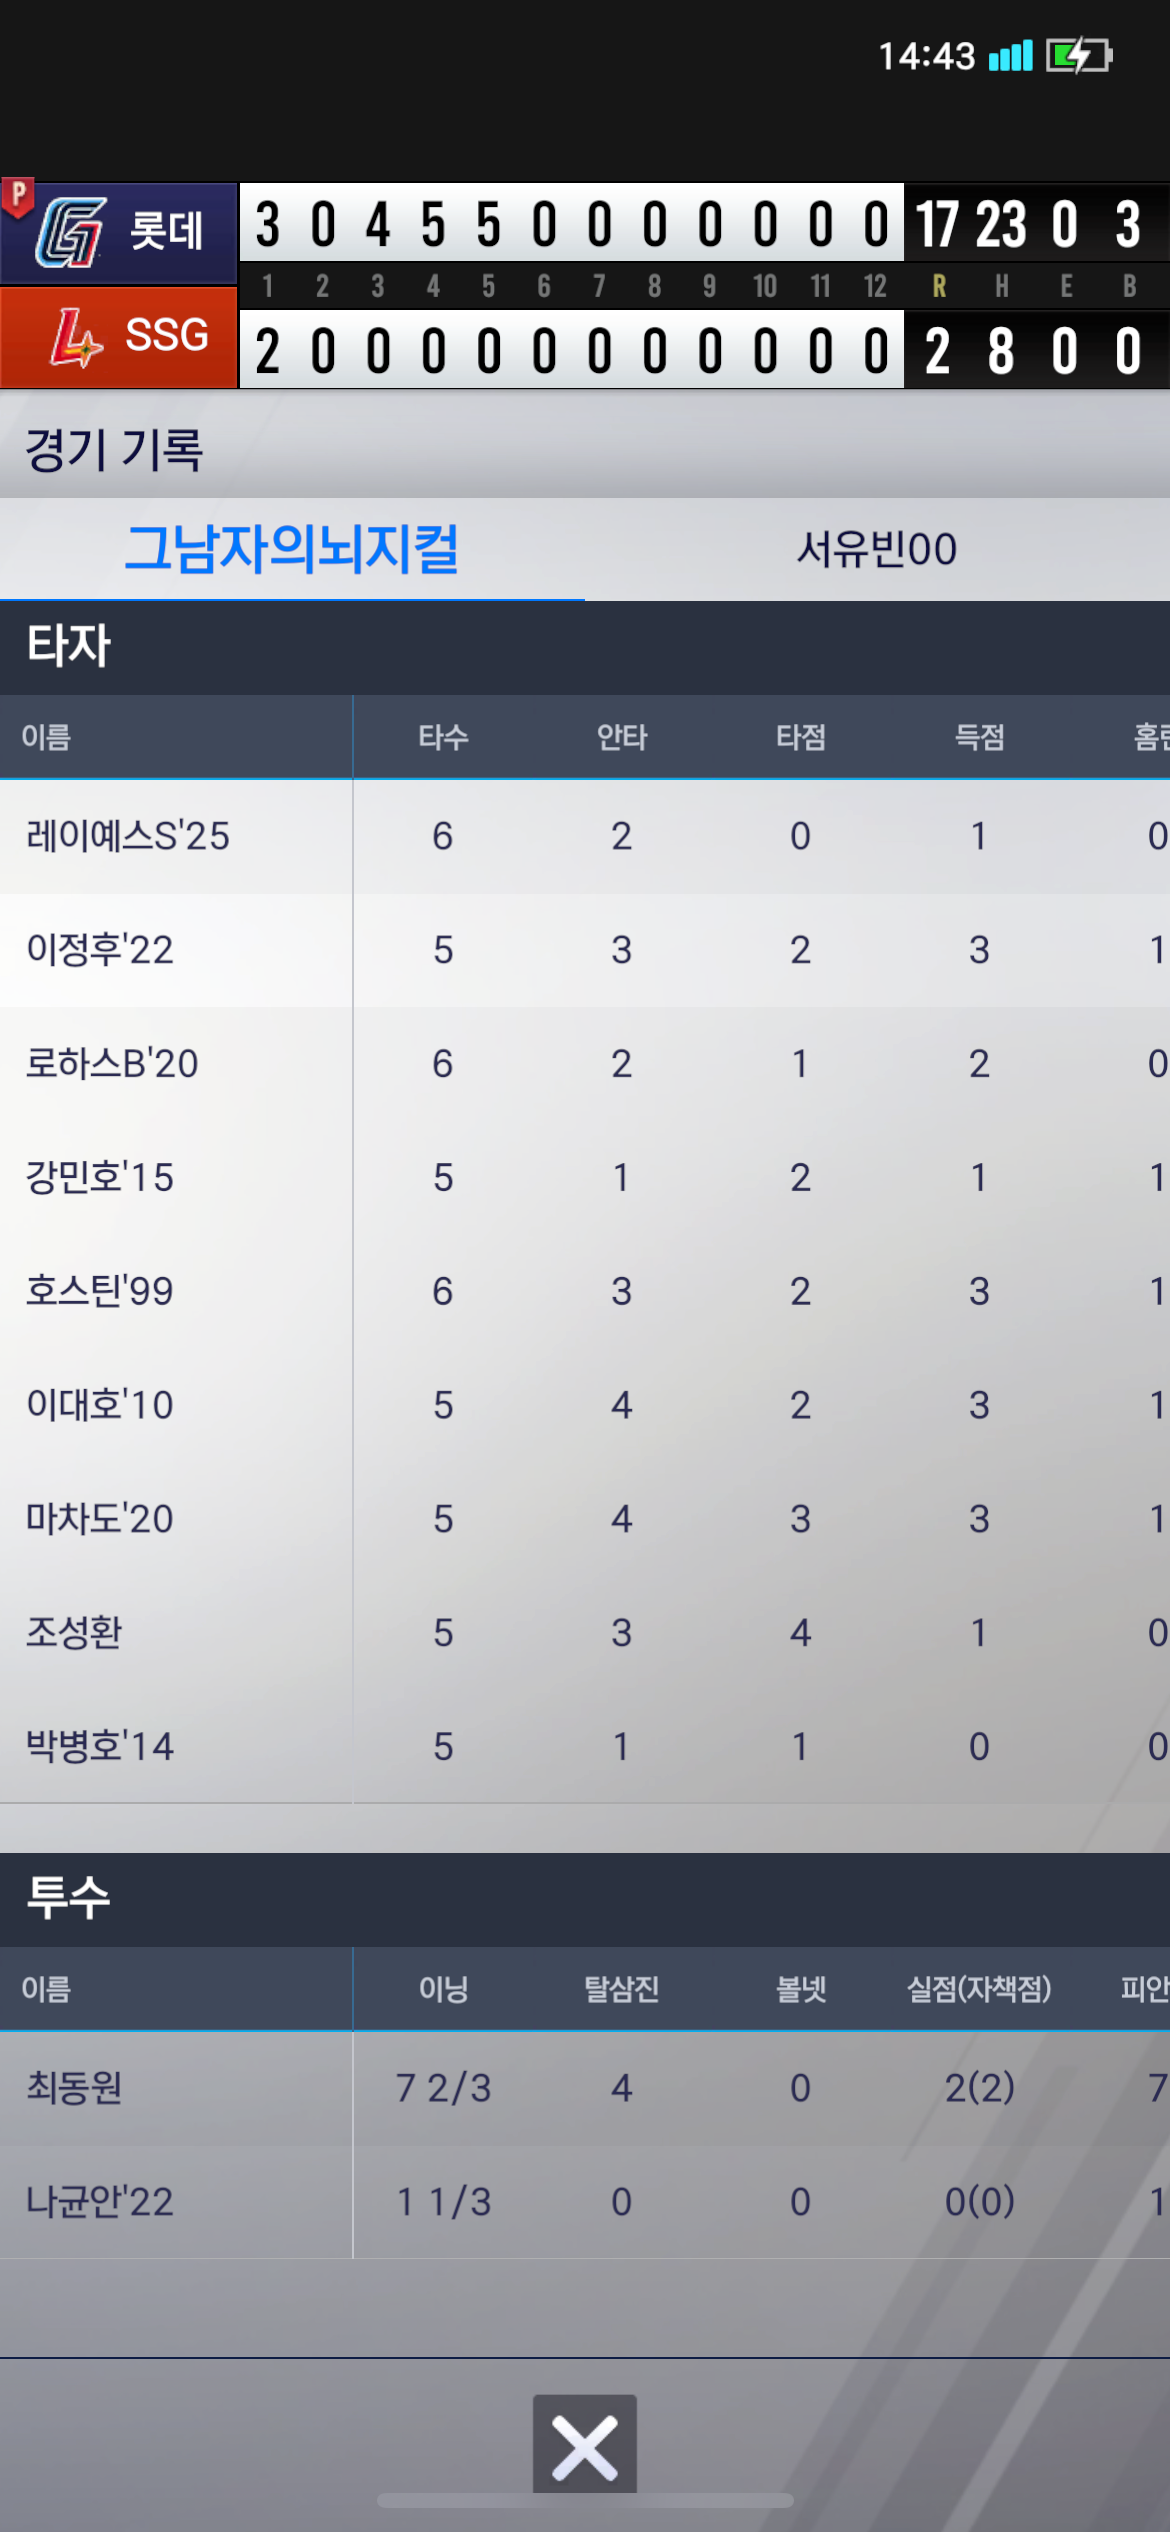Screen dimensions: 1170x2532
Task: Switch to the 그남자의뇌지컬 tab
Action: 292,549
